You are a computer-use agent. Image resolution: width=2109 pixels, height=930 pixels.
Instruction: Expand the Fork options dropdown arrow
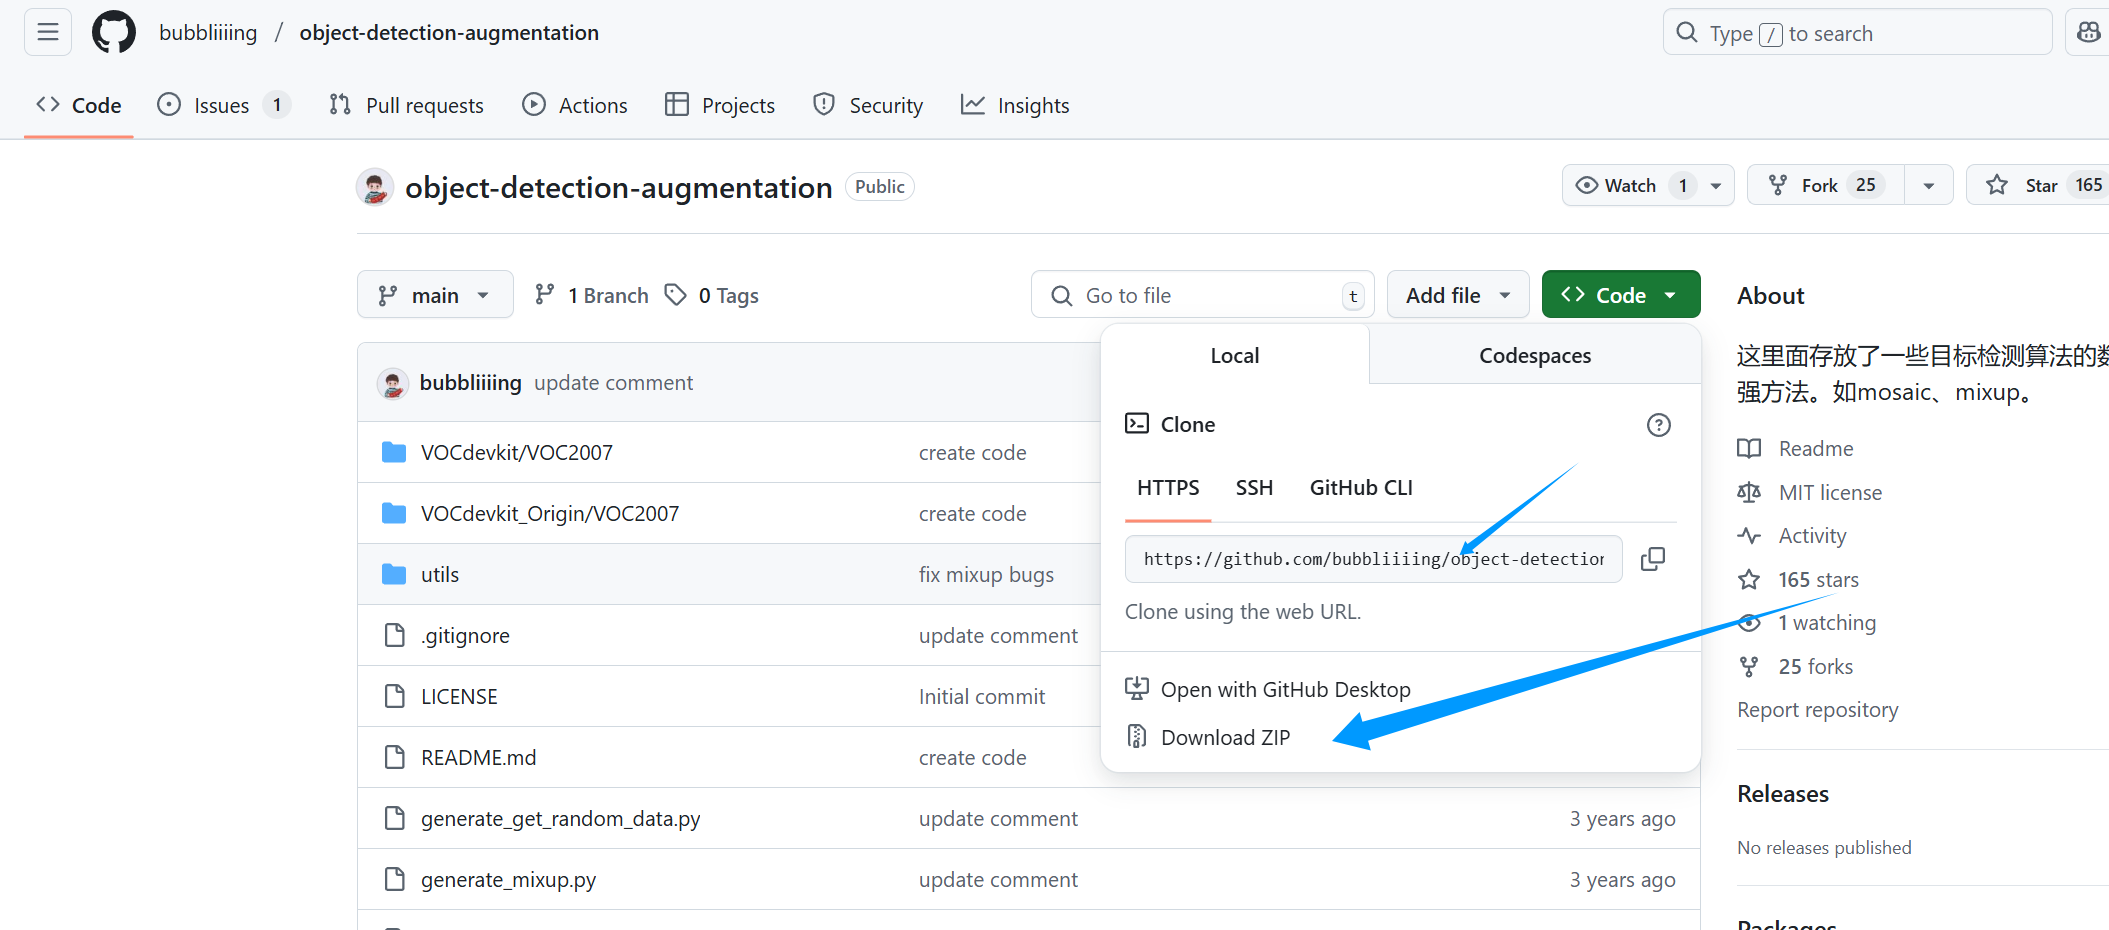coord(1929,186)
